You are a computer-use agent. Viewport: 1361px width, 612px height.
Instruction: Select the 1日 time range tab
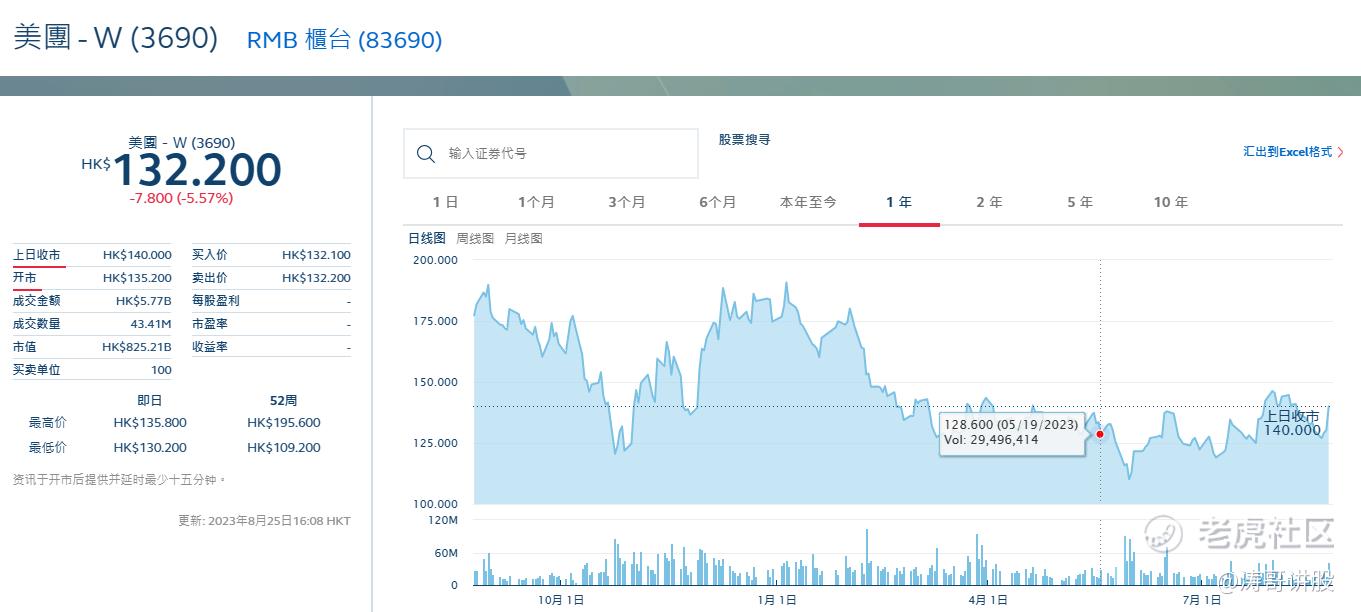coord(445,202)
